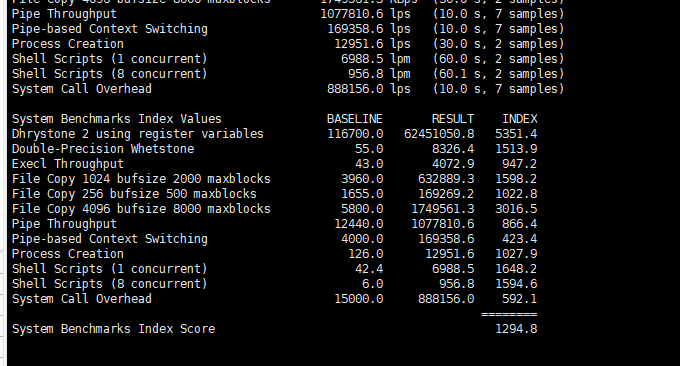Click the File Copy 256 index 1022.8

pos(516,194)
